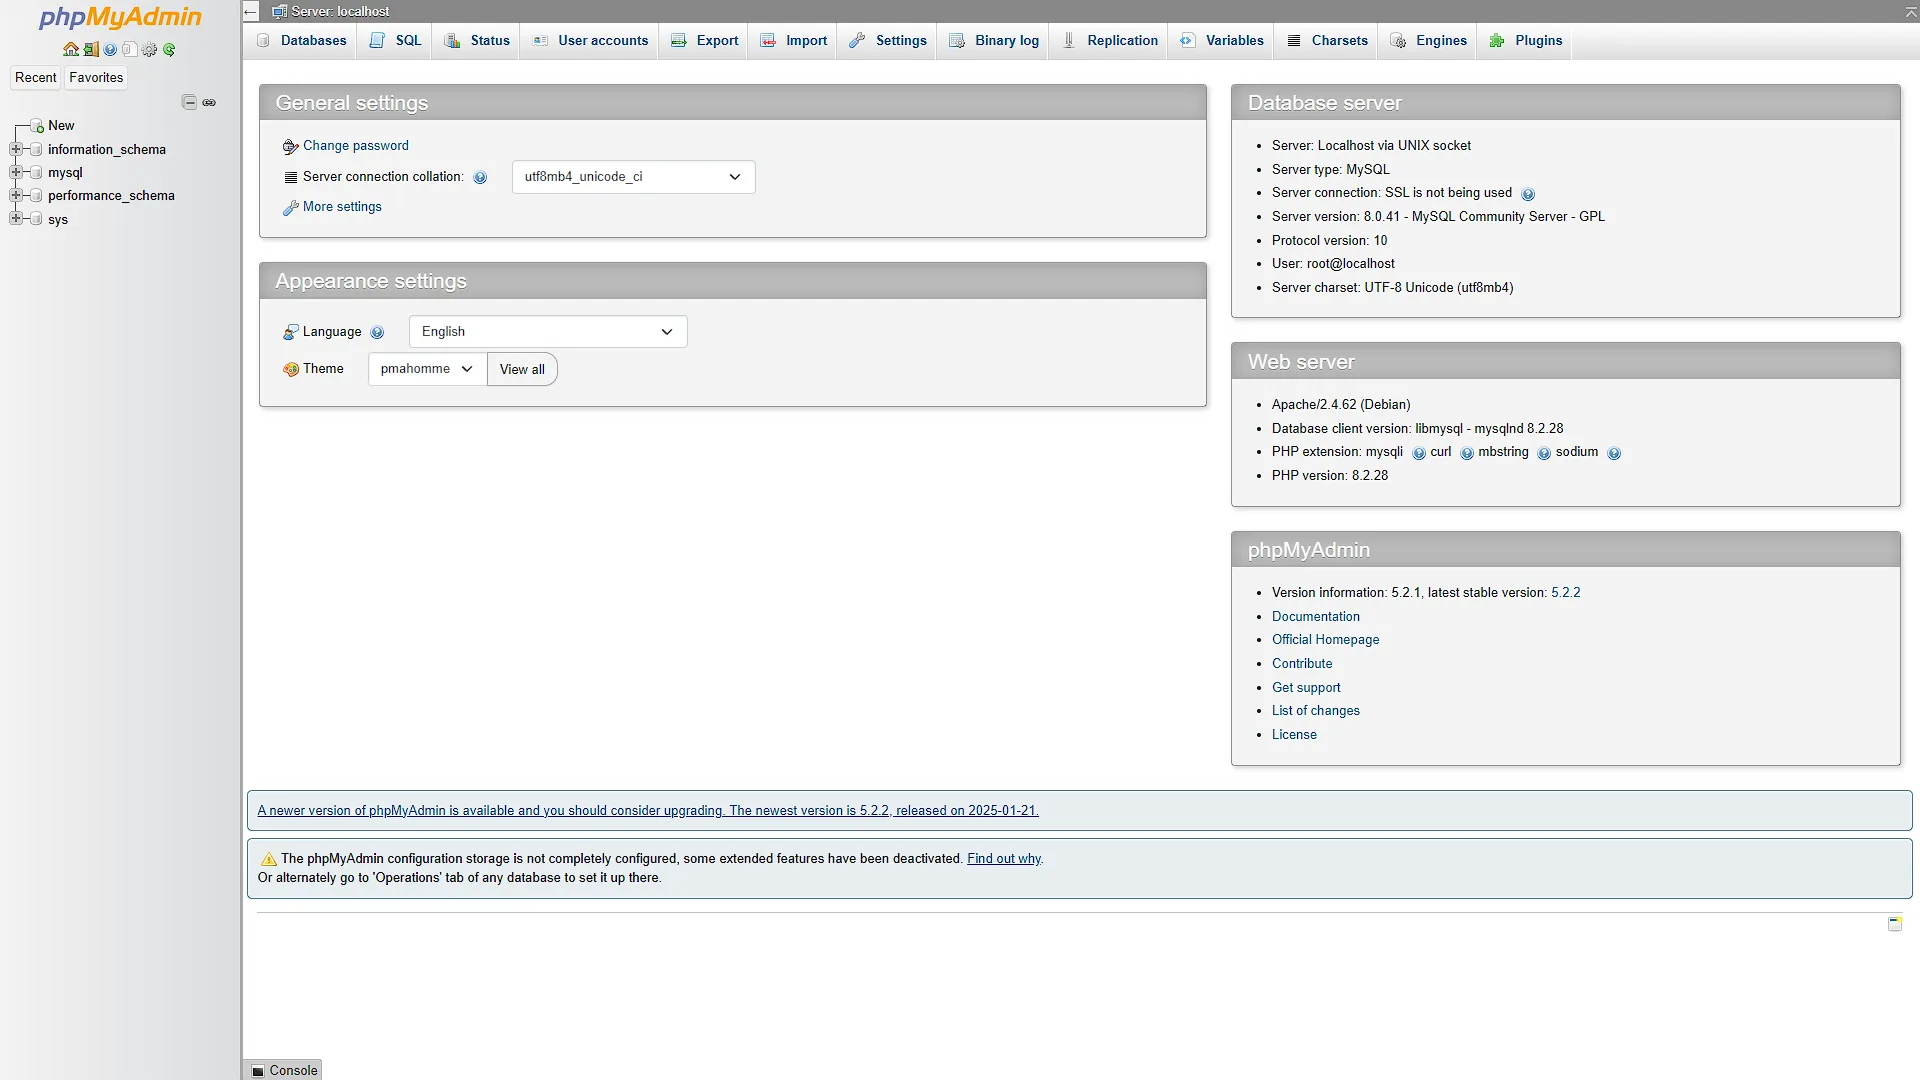Click New to create a database
This screenshot has width=1920, height=1080.
point(61,126)
